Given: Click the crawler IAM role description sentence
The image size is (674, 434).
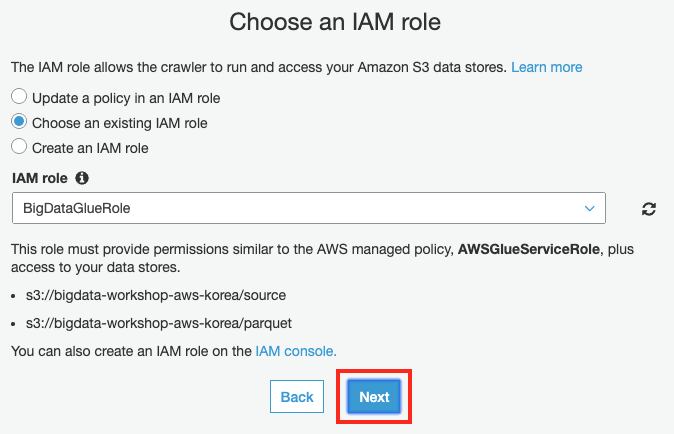Looking at the screenshot, I should [258, 67].
